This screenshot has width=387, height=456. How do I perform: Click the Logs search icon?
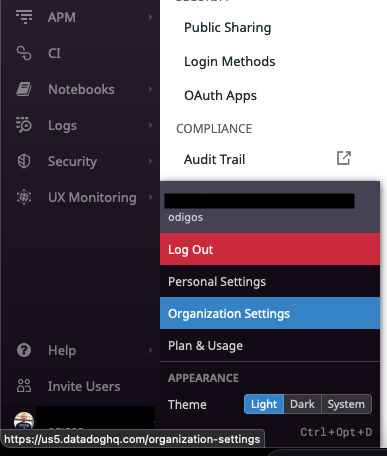(x=24, y=125)
